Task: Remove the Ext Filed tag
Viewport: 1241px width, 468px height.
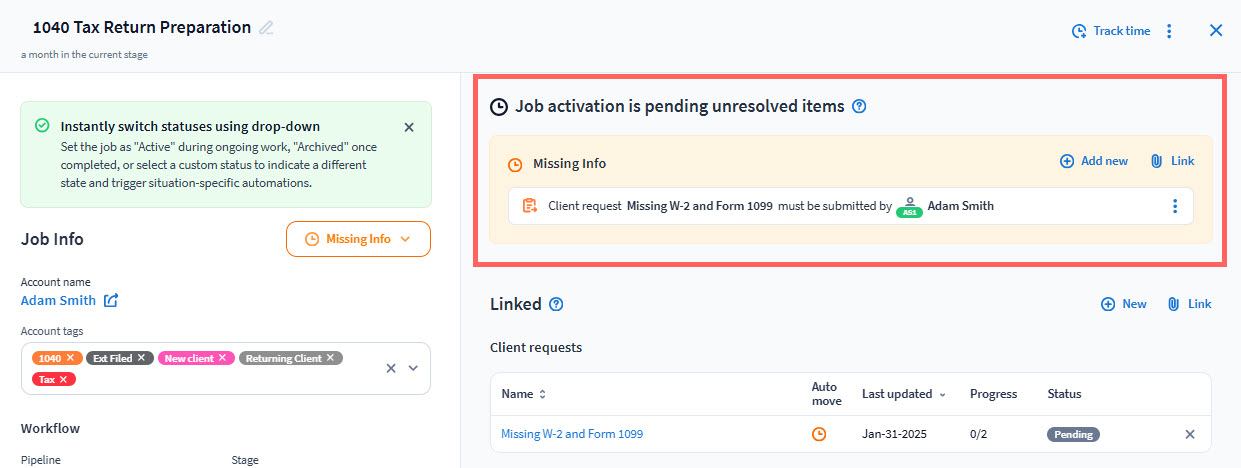Action: [x=142, y=358]
